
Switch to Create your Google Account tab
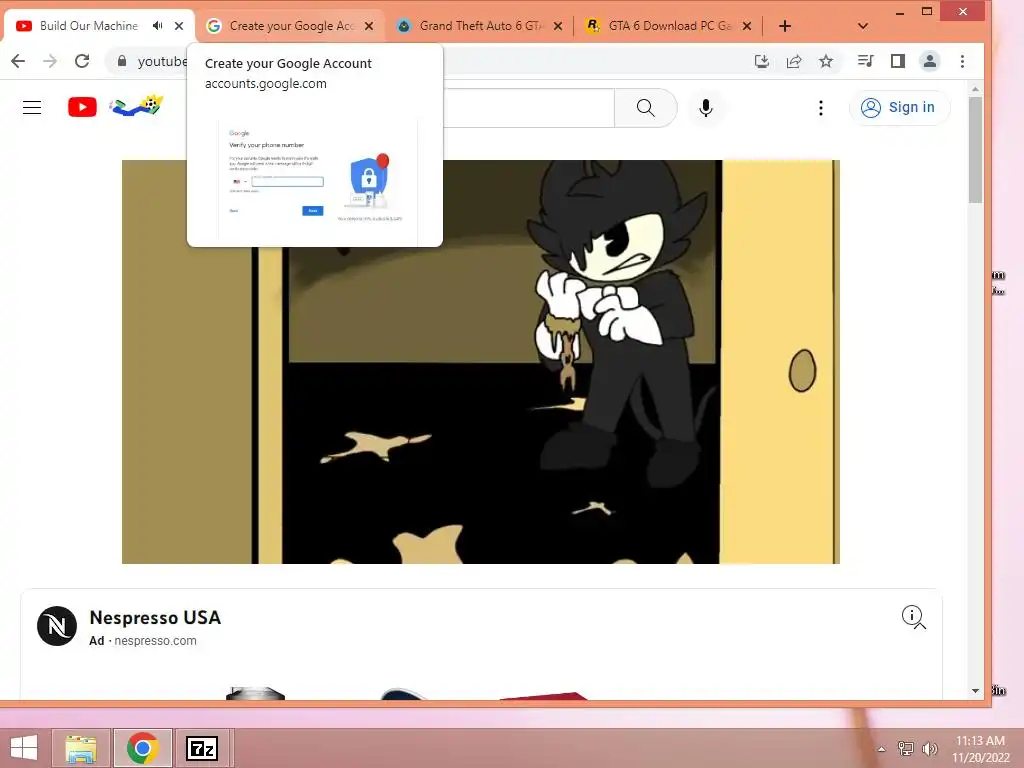[x=291, y=26]
